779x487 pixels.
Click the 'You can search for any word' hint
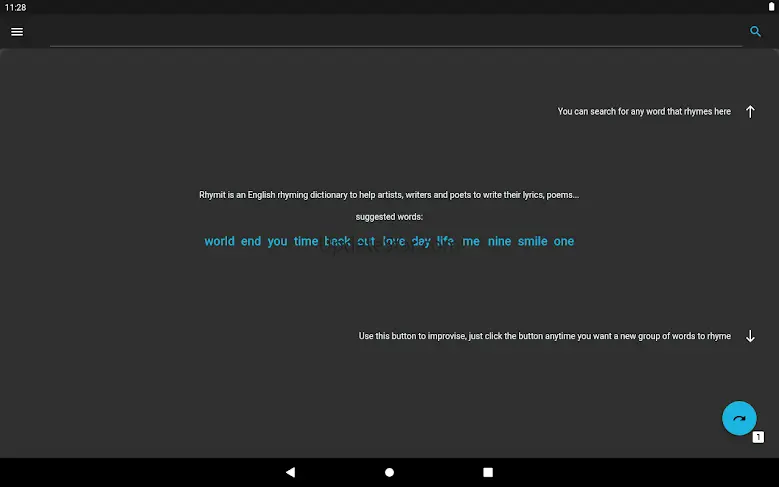pyautogui.click(x=644, y=112)
